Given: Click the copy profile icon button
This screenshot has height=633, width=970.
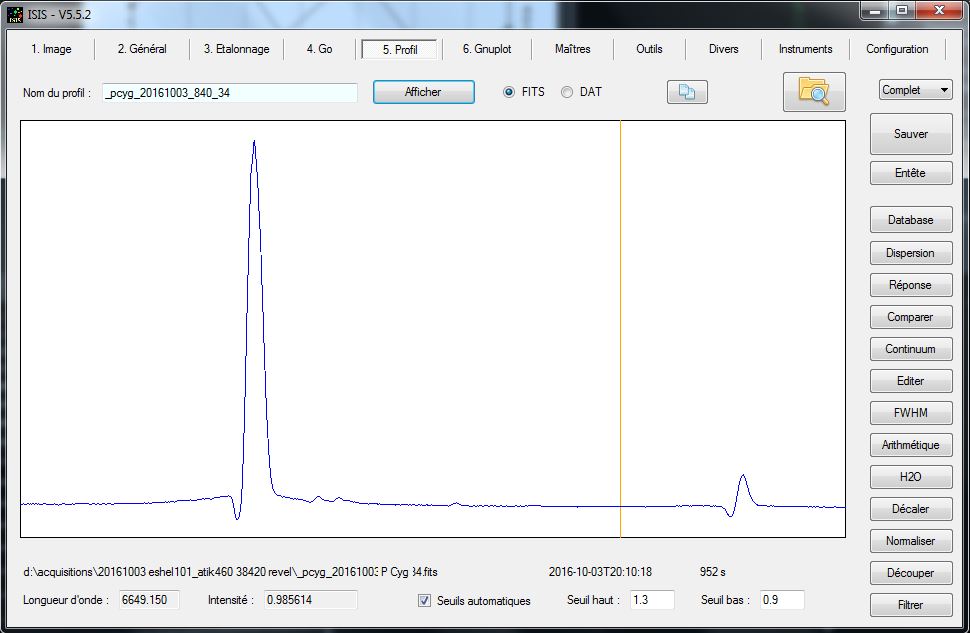Looking at the screenshot, I should (x=687, y=92).
